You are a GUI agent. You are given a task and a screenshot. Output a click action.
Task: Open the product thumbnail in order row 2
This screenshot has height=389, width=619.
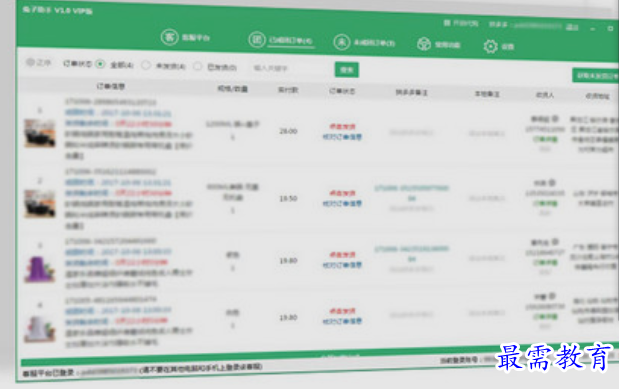tap(40, 204)
